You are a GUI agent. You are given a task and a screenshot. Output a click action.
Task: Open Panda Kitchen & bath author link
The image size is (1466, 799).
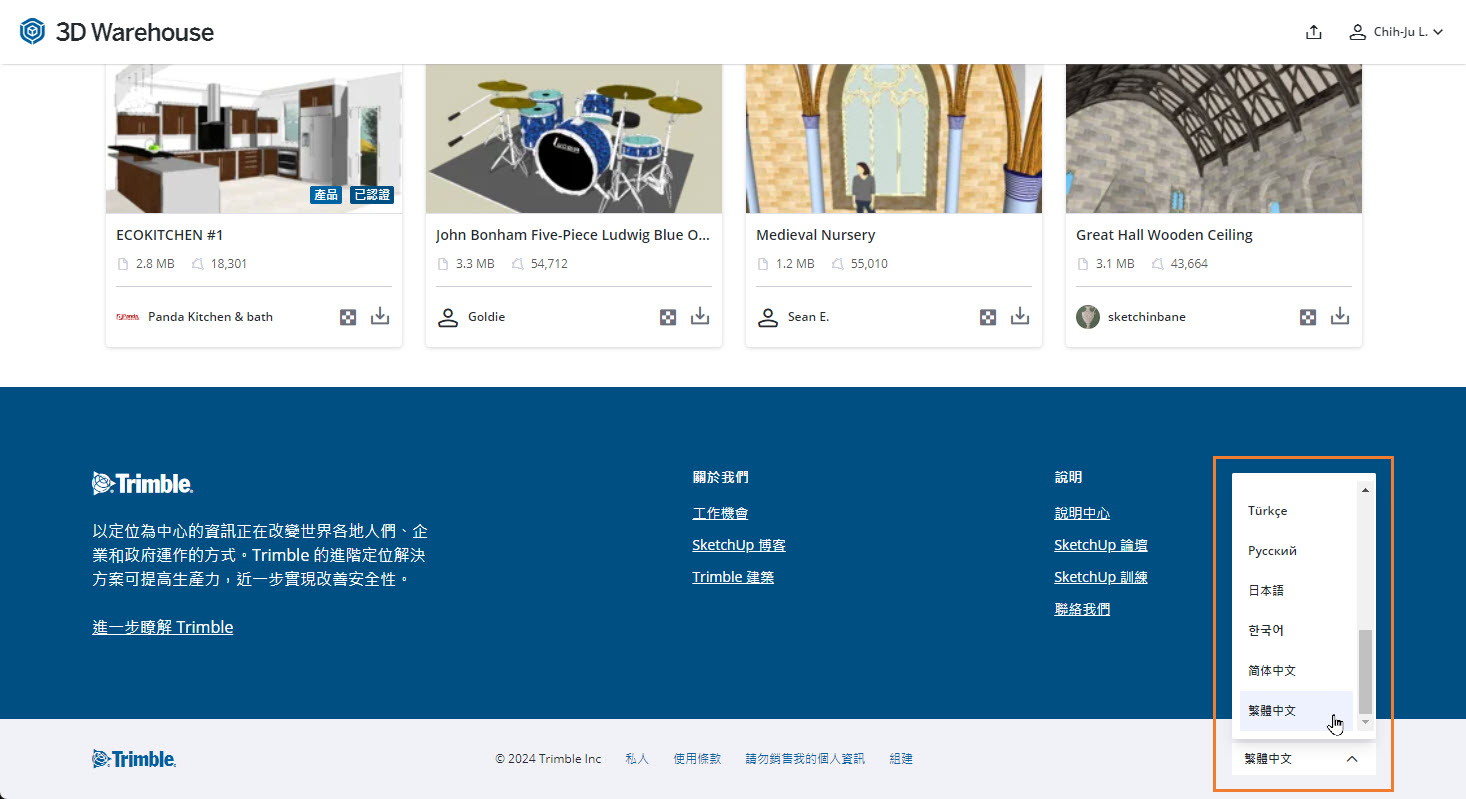point(210,317)
